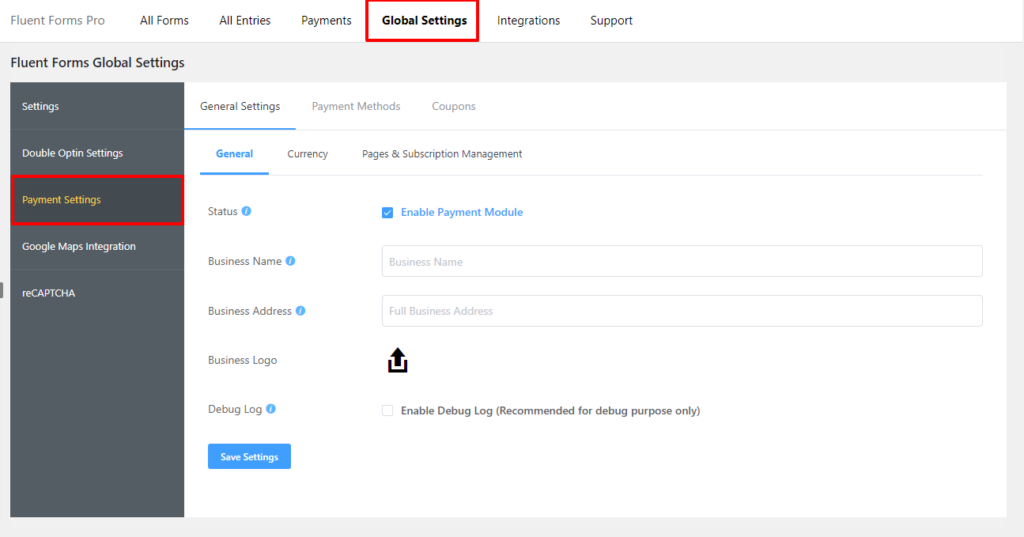Open All Entries in top navigation

(245, 20)
